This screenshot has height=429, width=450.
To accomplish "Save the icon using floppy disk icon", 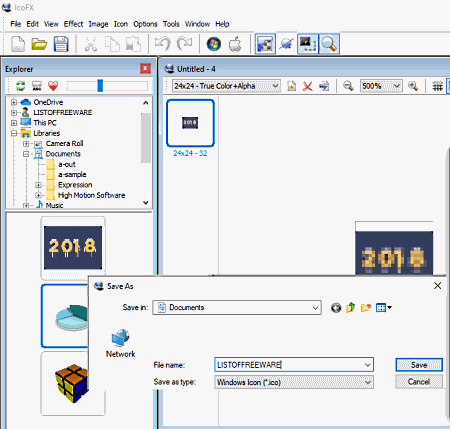I will pyautogui.click(x=61, y=44).
